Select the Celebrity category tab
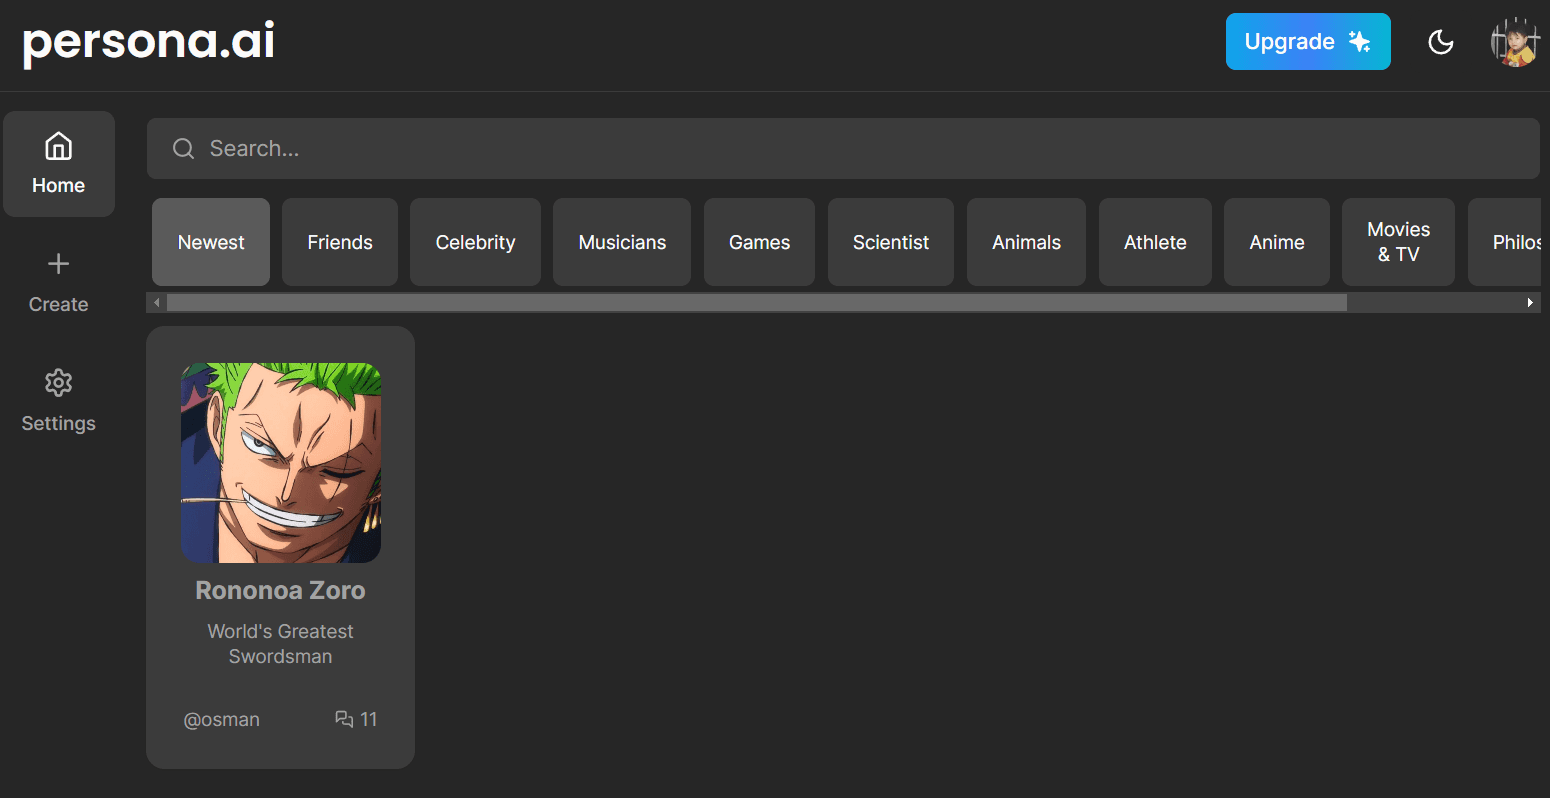This screenshot has height=798, width=1550. tap(475, 242)
